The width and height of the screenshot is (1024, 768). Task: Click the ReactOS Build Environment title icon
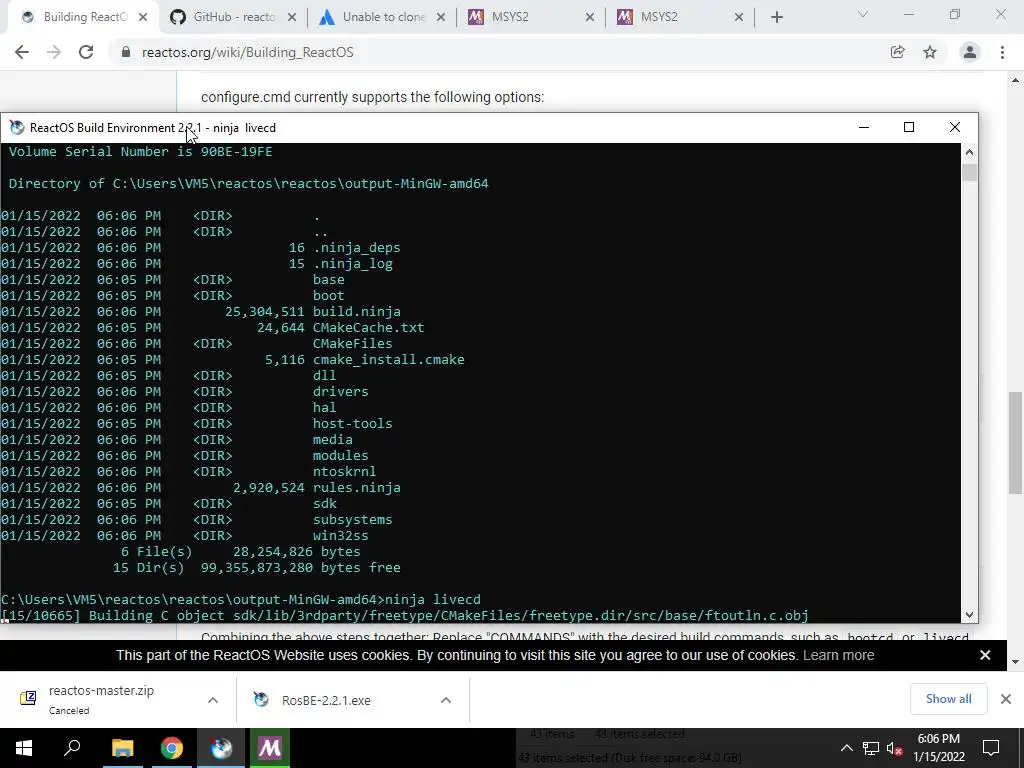coord(17,127)
